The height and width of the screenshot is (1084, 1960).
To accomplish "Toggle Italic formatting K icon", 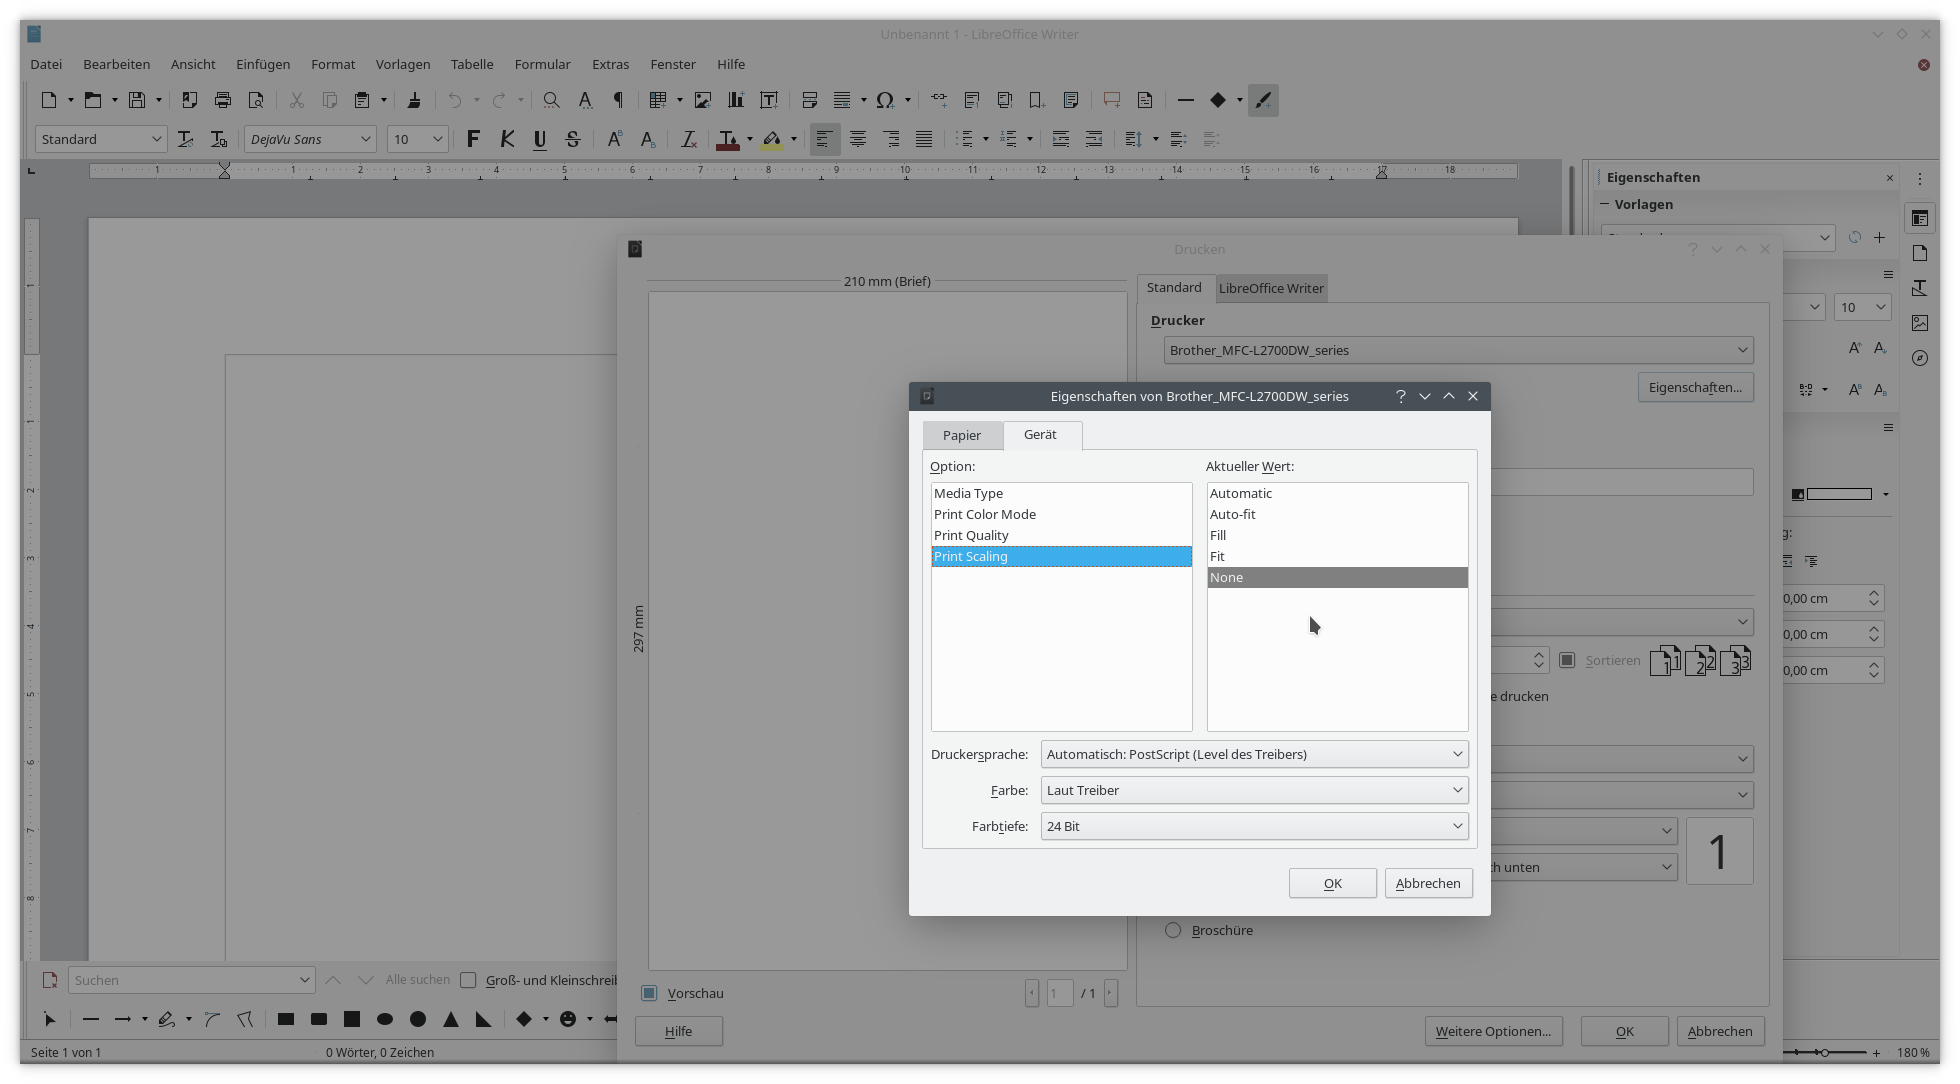I will tap(507, 139).
